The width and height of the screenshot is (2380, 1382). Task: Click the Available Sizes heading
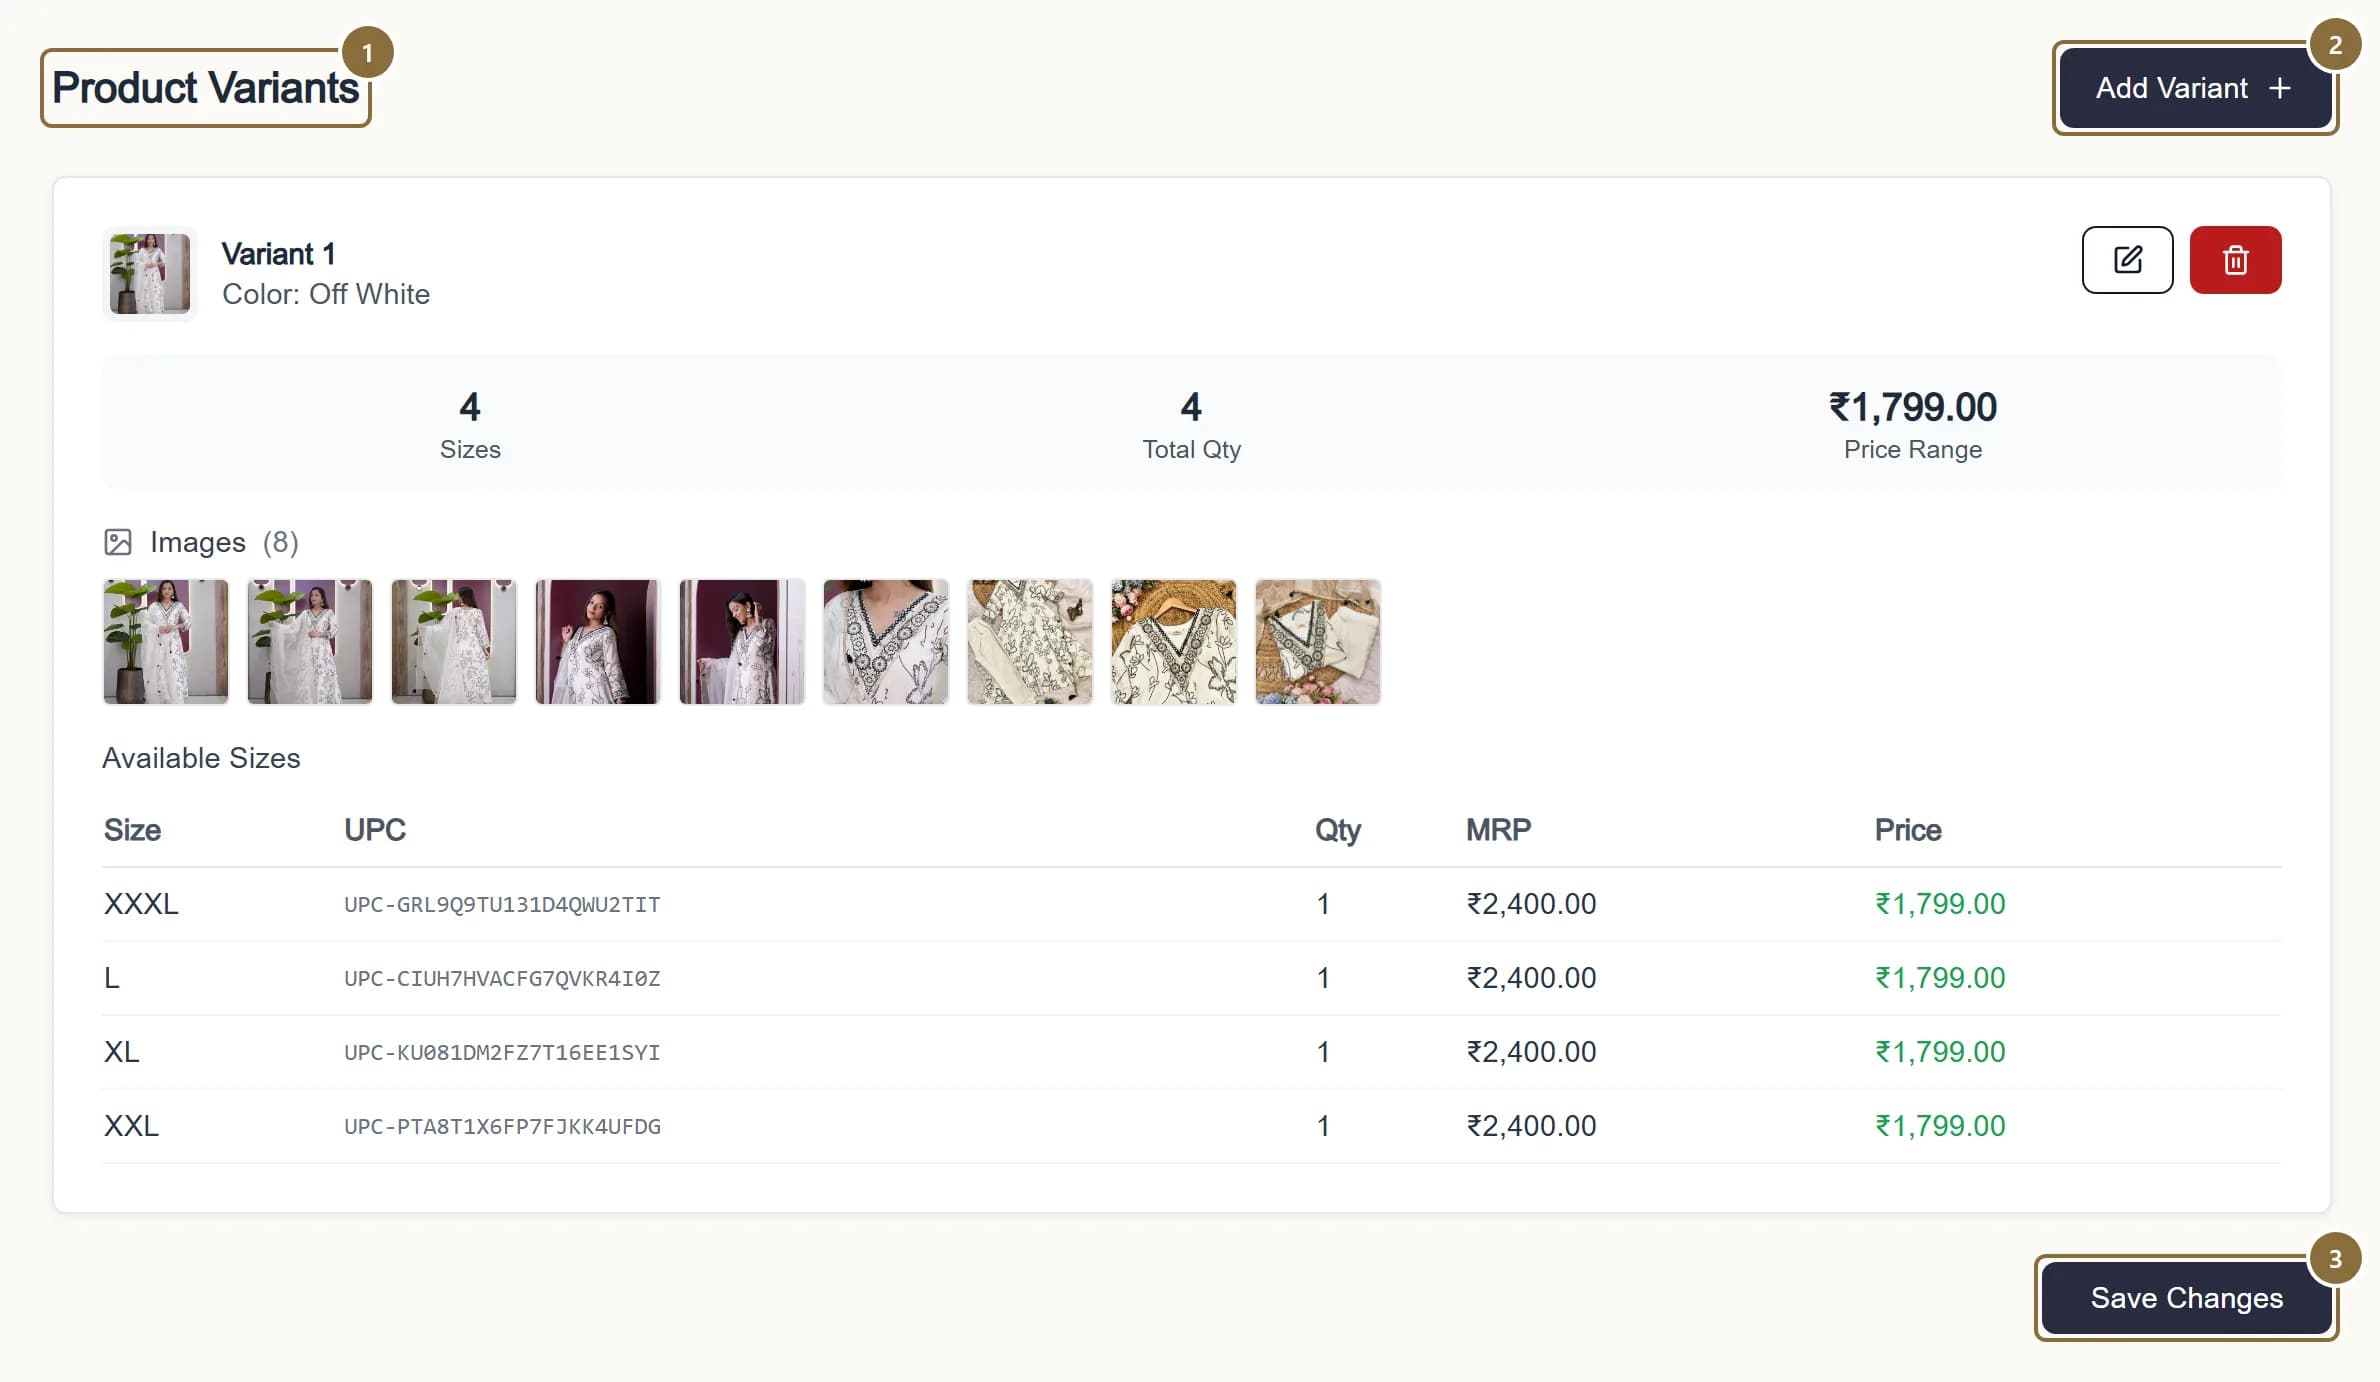point(201,758)
